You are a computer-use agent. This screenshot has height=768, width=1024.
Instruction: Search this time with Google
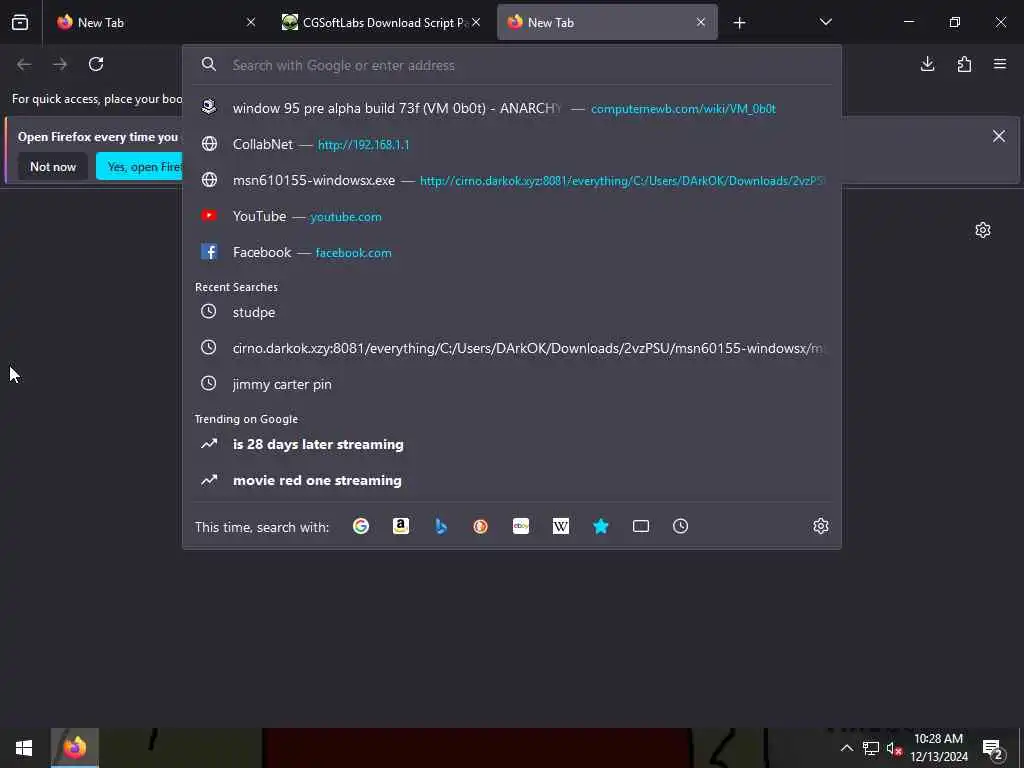tap(361, 526)
